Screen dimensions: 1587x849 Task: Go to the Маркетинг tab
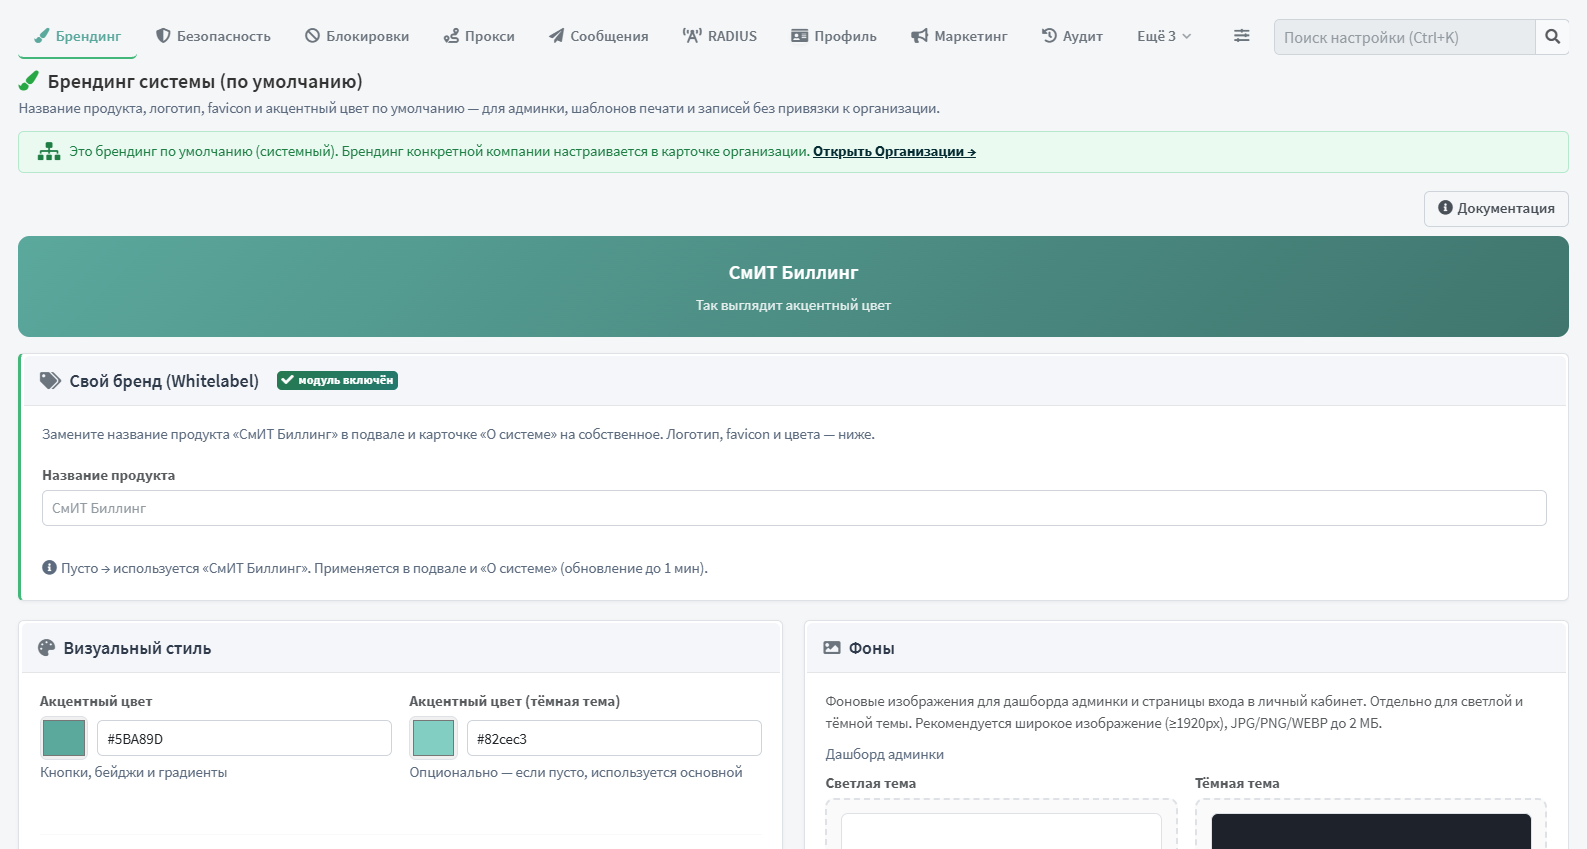pyautogui.click(x=959, y=36)
